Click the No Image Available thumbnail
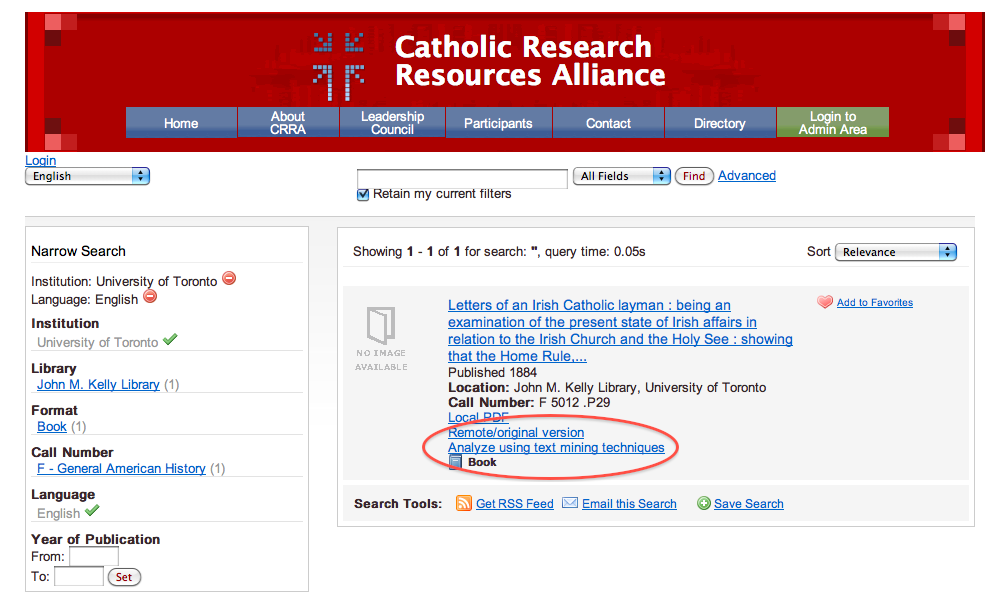Viewport: 999px width, 605px height. [380, 331]
